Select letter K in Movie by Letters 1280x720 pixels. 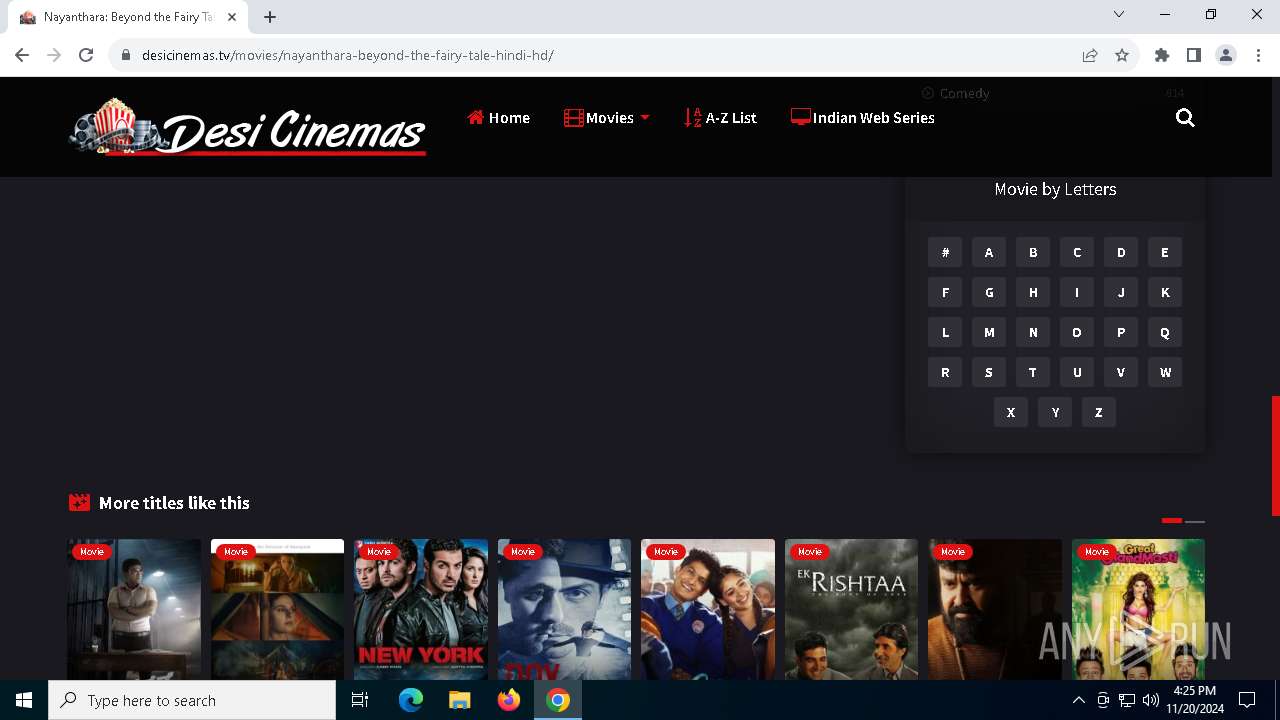tap(1165, 293)
